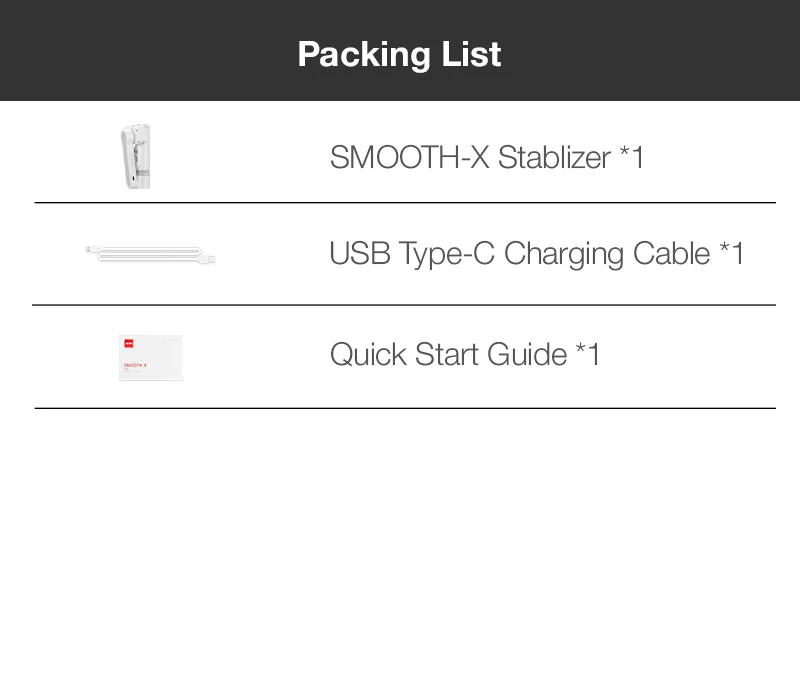Click the large USB plug on cable's right end
800x700 pixels.
(x=205, y=259)
